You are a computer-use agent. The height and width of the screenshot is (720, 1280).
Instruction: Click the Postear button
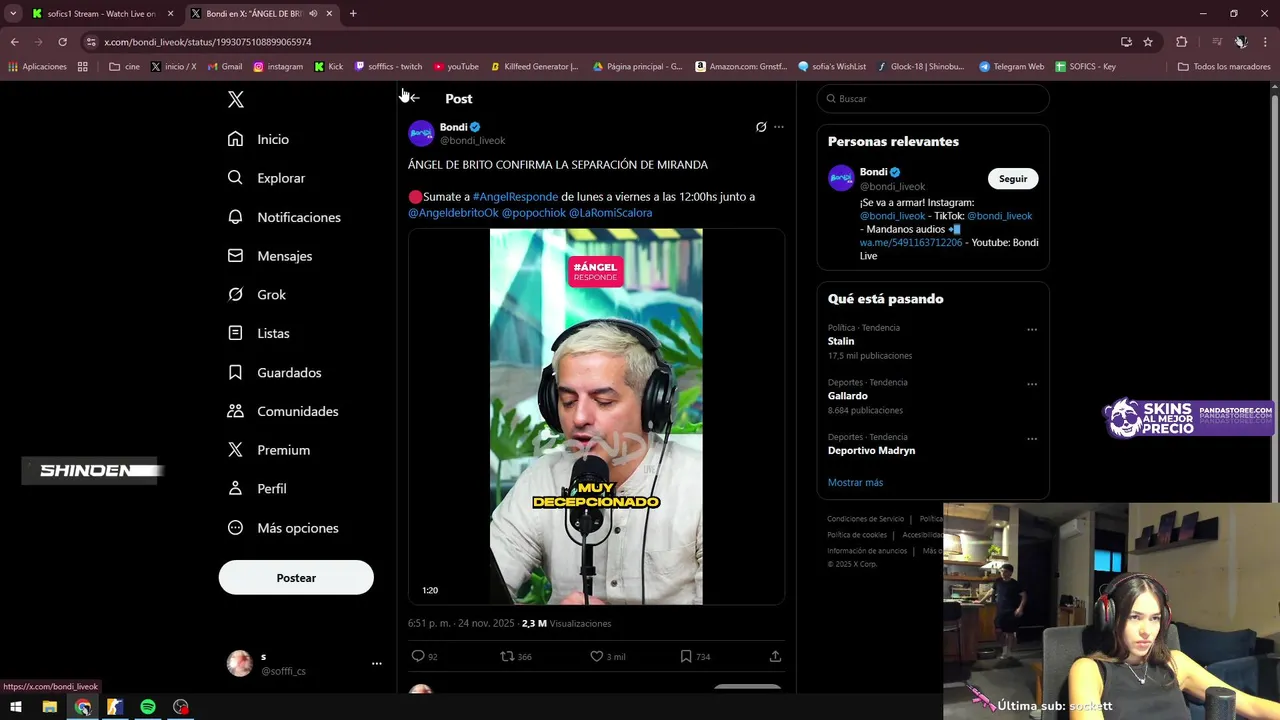tap(296, 578)
